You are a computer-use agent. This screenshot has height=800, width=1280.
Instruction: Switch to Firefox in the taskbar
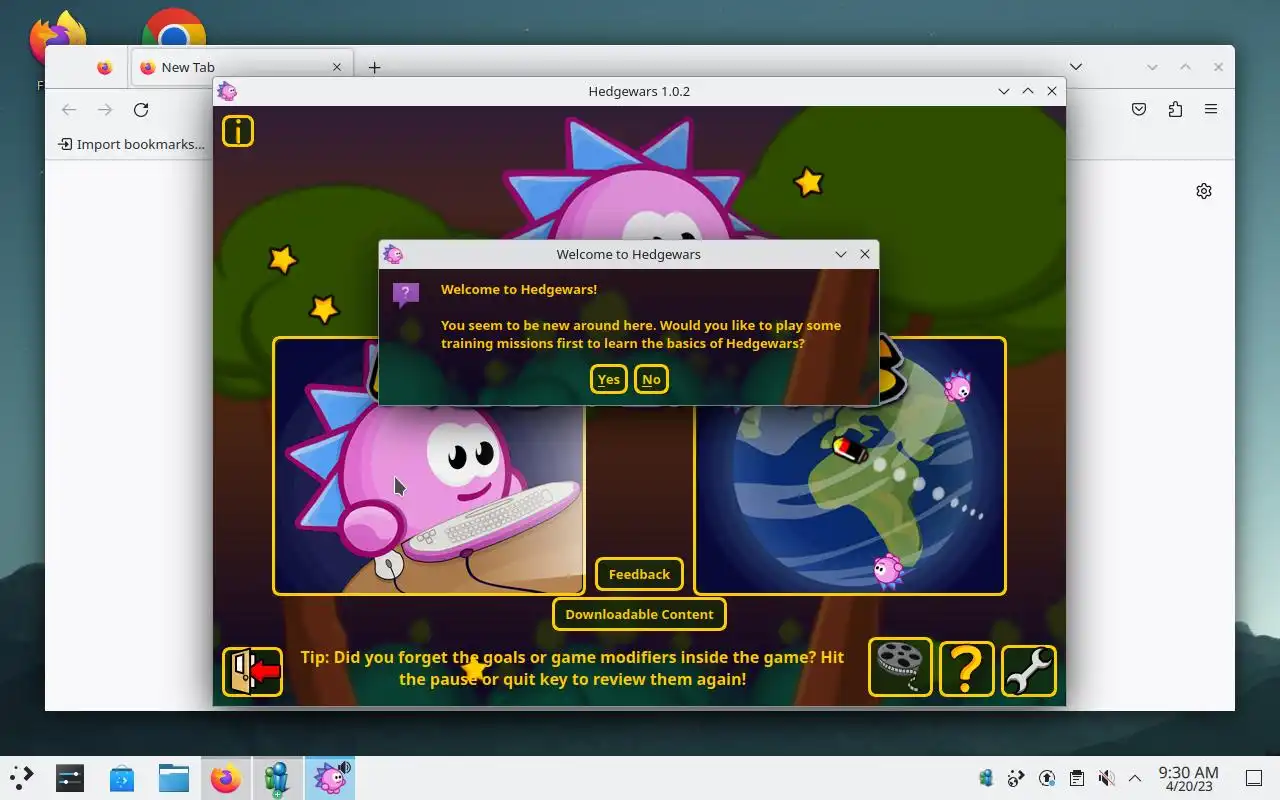(x=226, y=778)
